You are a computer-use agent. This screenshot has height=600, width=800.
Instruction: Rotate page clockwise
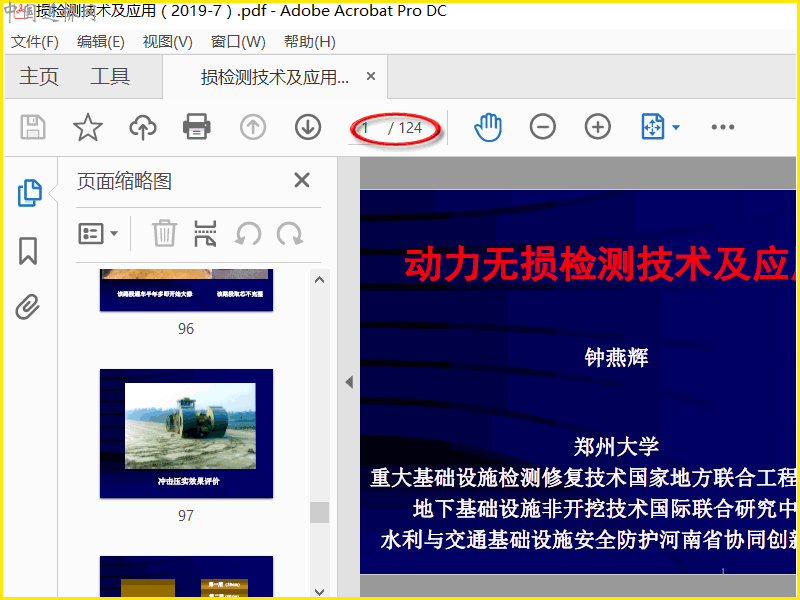(290, 234)
